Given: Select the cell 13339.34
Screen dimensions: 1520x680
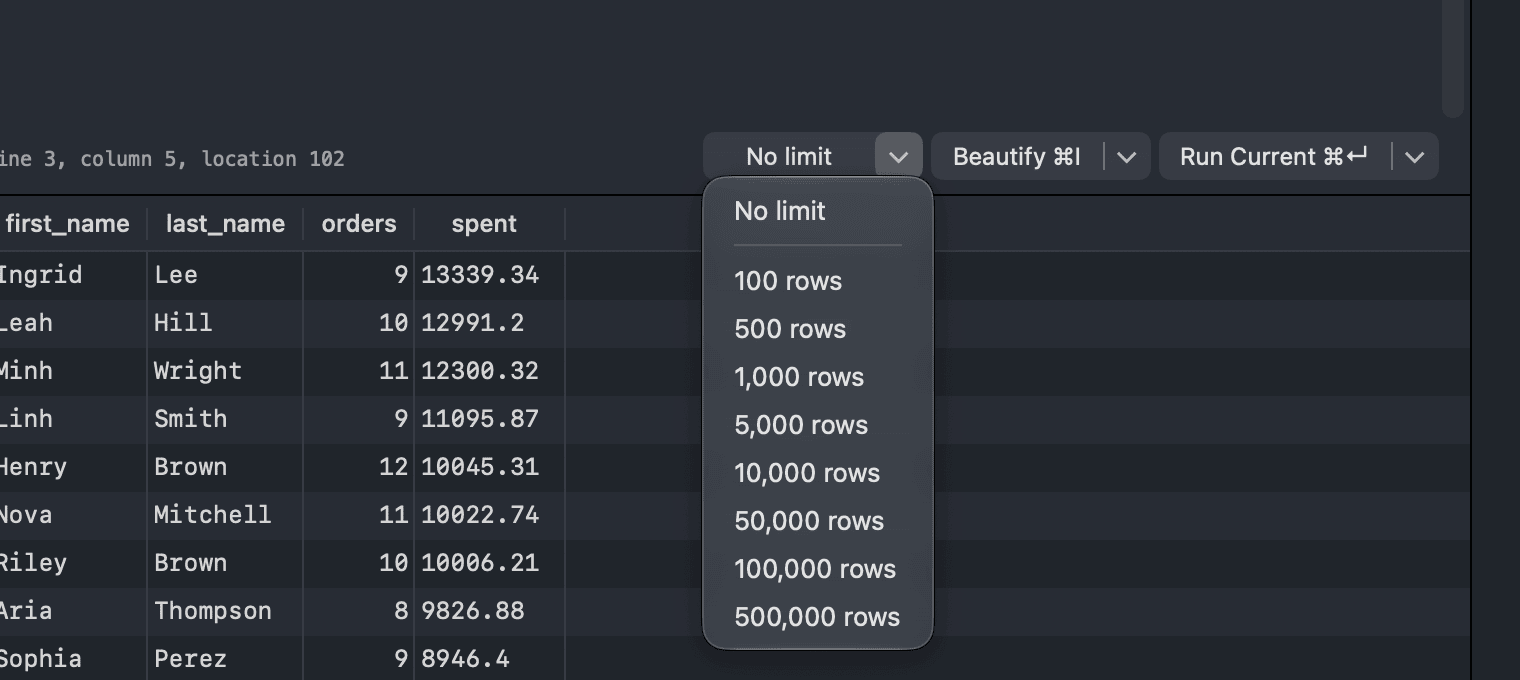Looking at the screenshot, I should coord(489,275).
